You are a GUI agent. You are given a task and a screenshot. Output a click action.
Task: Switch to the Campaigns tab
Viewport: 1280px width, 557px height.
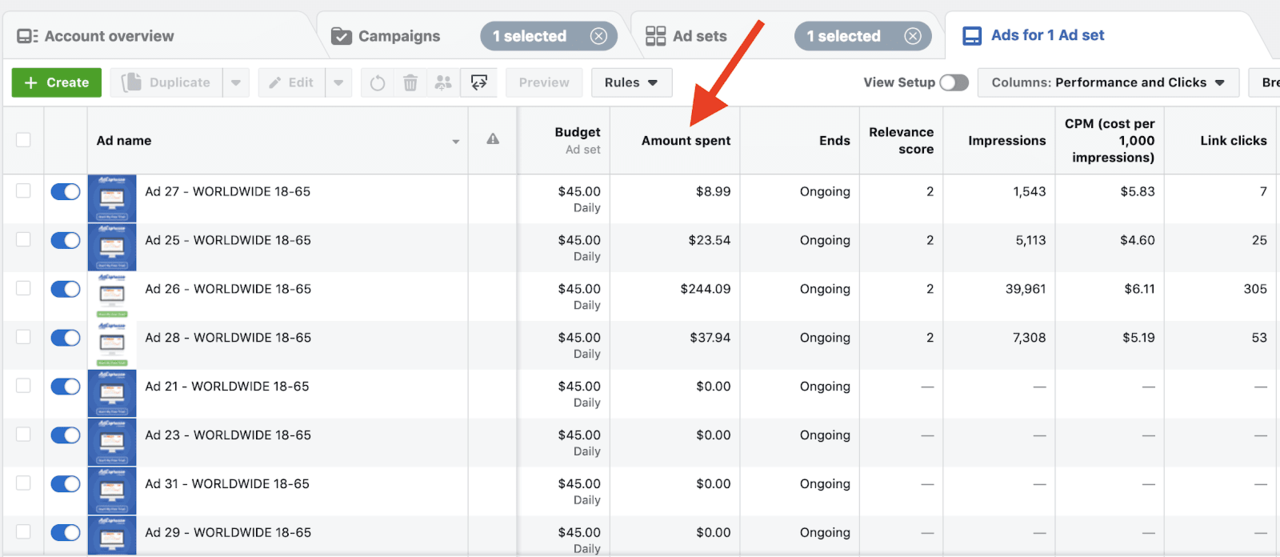click(x=398, y=36)
